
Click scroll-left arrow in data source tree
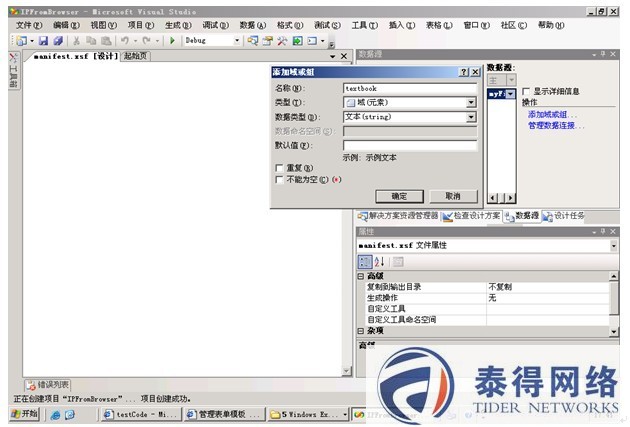tap(493, 198)
